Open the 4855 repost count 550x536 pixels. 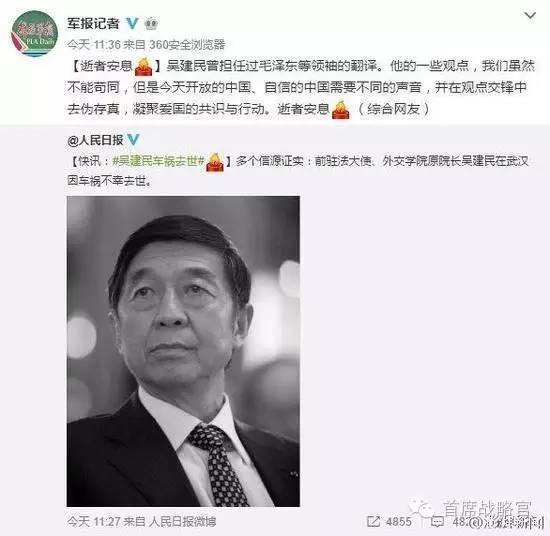pos(398,522)
